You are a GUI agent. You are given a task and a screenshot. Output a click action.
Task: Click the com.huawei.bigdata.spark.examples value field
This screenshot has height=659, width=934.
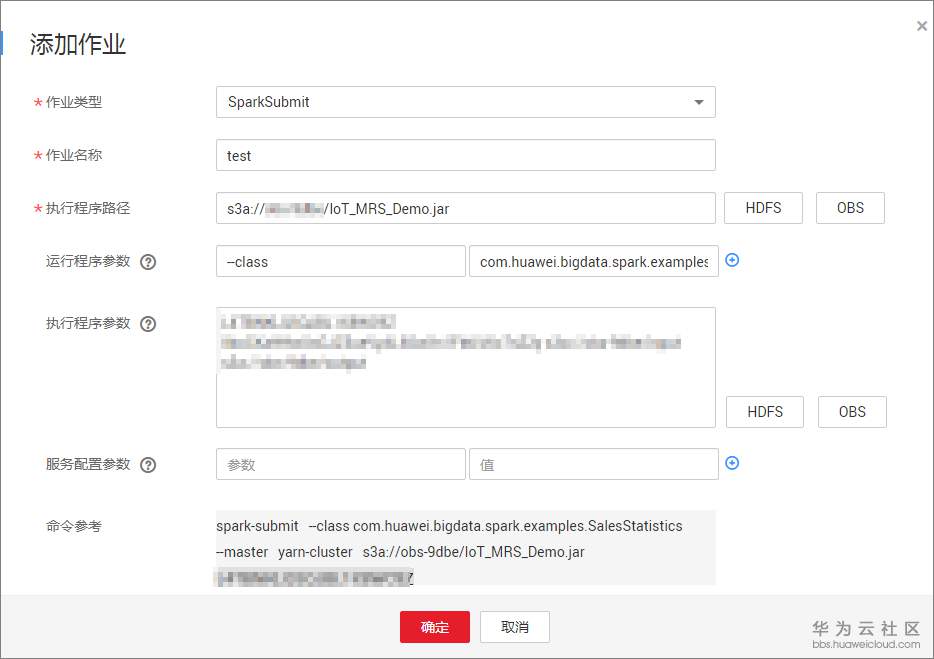[x=594, y=261]
